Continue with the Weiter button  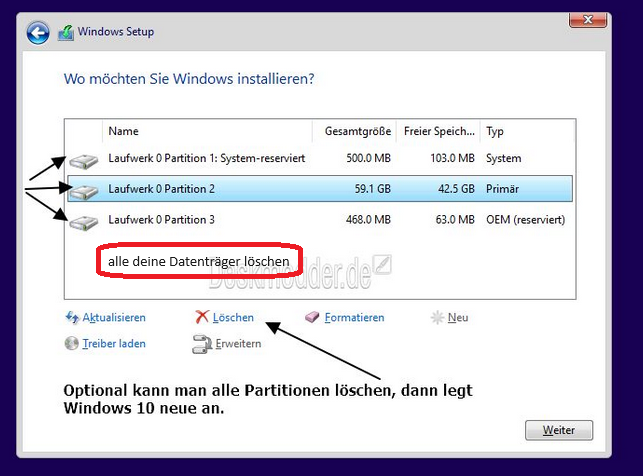tap(559, 430)
